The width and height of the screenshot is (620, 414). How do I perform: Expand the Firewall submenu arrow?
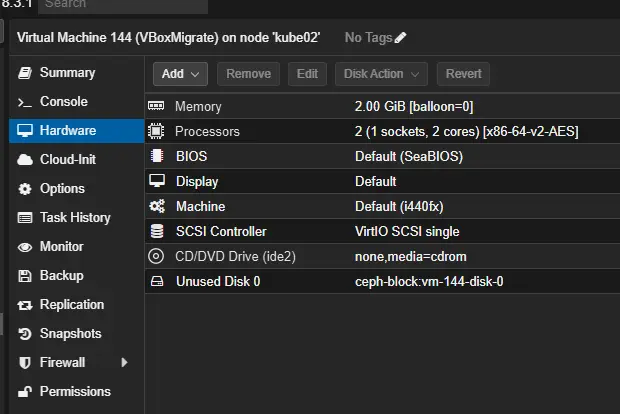(x=124, y=362)
